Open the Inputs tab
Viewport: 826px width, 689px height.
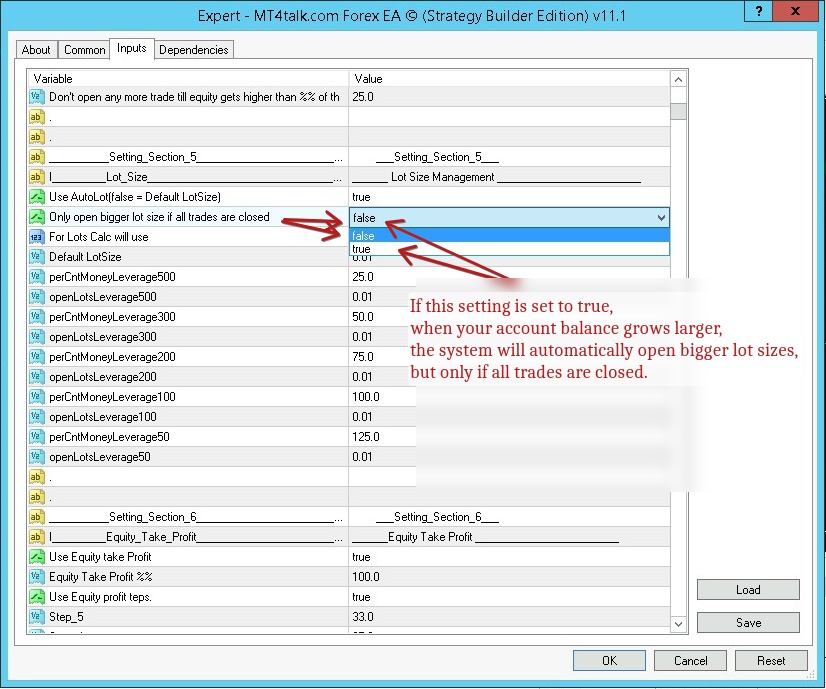[x=132, y=48]
